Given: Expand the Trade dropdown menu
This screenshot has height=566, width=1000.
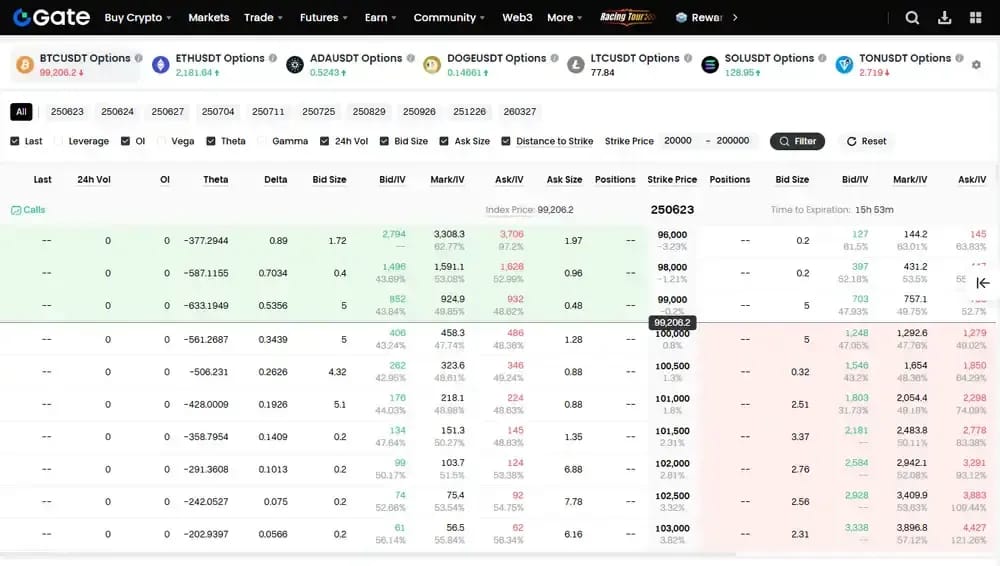Looking at the screenshot, I should tap(263, 18).
